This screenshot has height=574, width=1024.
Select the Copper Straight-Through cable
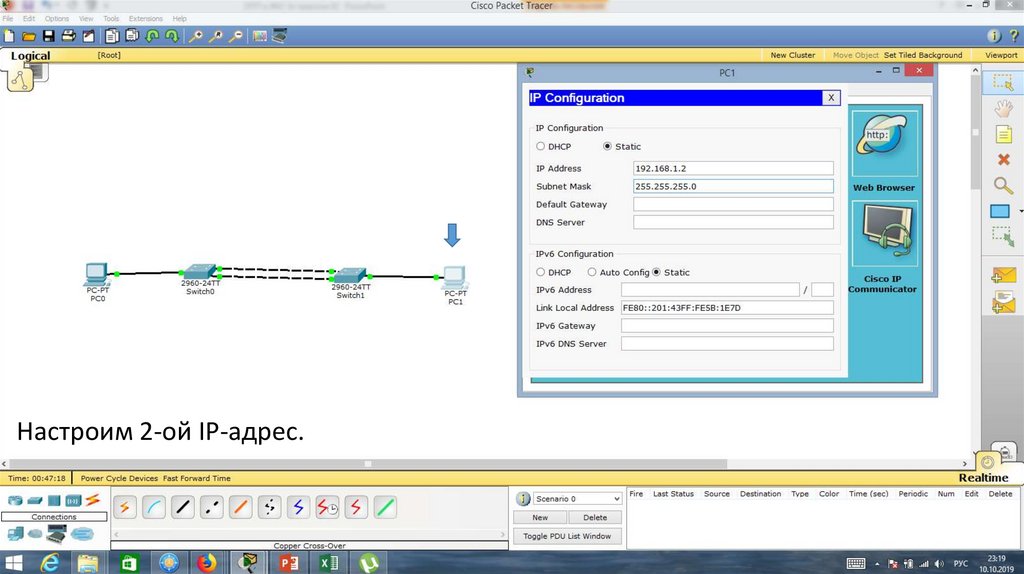coord(183,507)
